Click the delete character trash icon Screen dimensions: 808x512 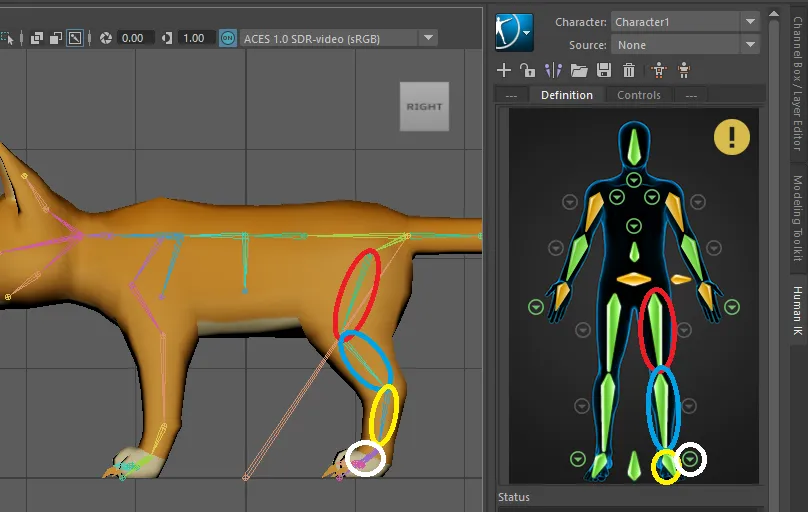[x=629, y=70]
